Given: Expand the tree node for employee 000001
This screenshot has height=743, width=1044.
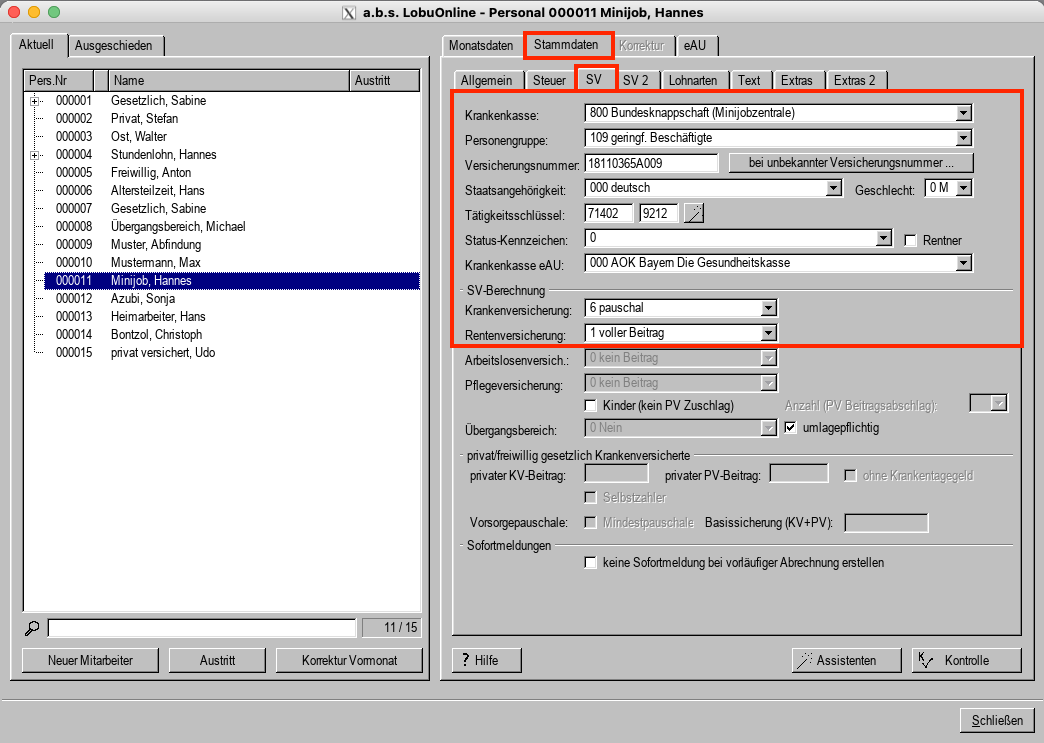Looking at the screenshot, I should point(36,101).
